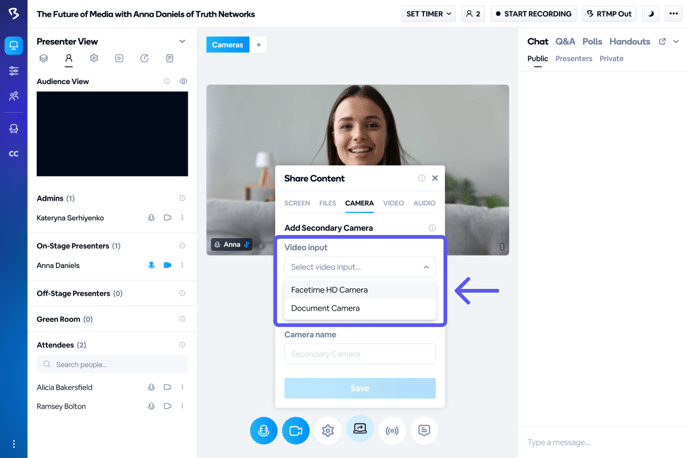This screenshot has height=458, width=688.
Task: Open the support headset sidebar icon
Action: (x=14, y=129)
